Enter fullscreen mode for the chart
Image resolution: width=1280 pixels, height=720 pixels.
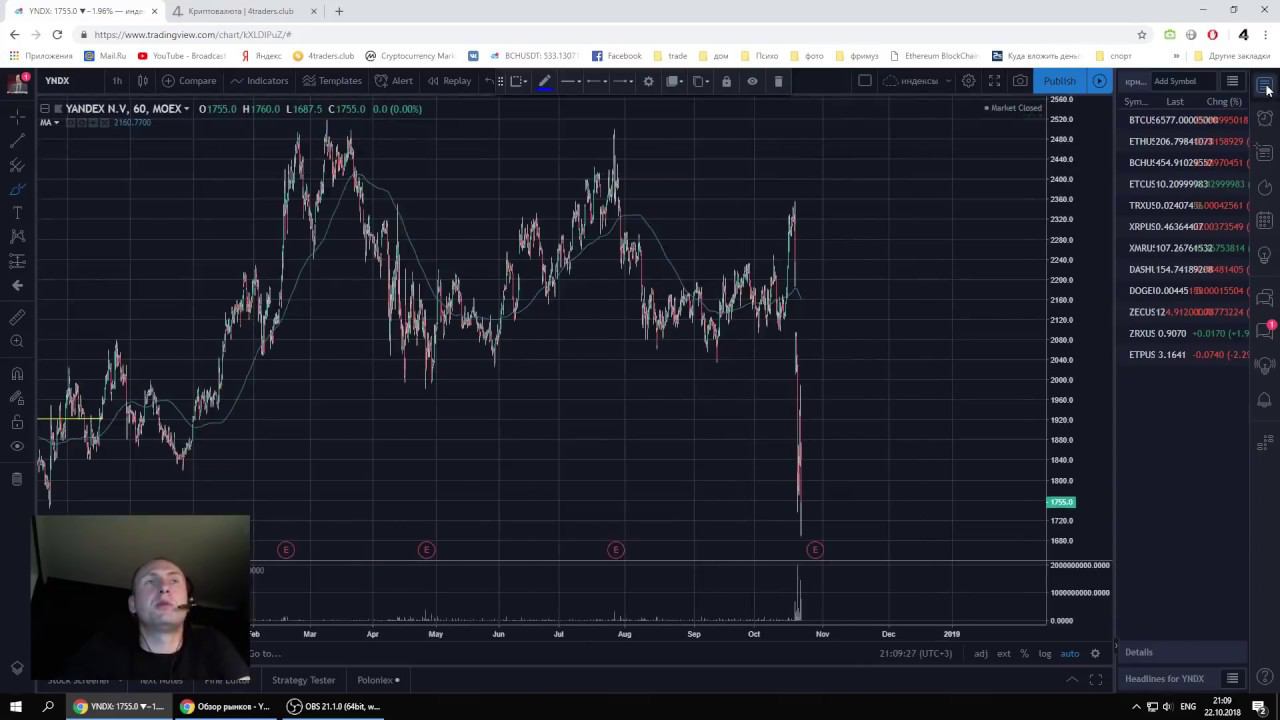pyautogui.click(x=994, y=81)
